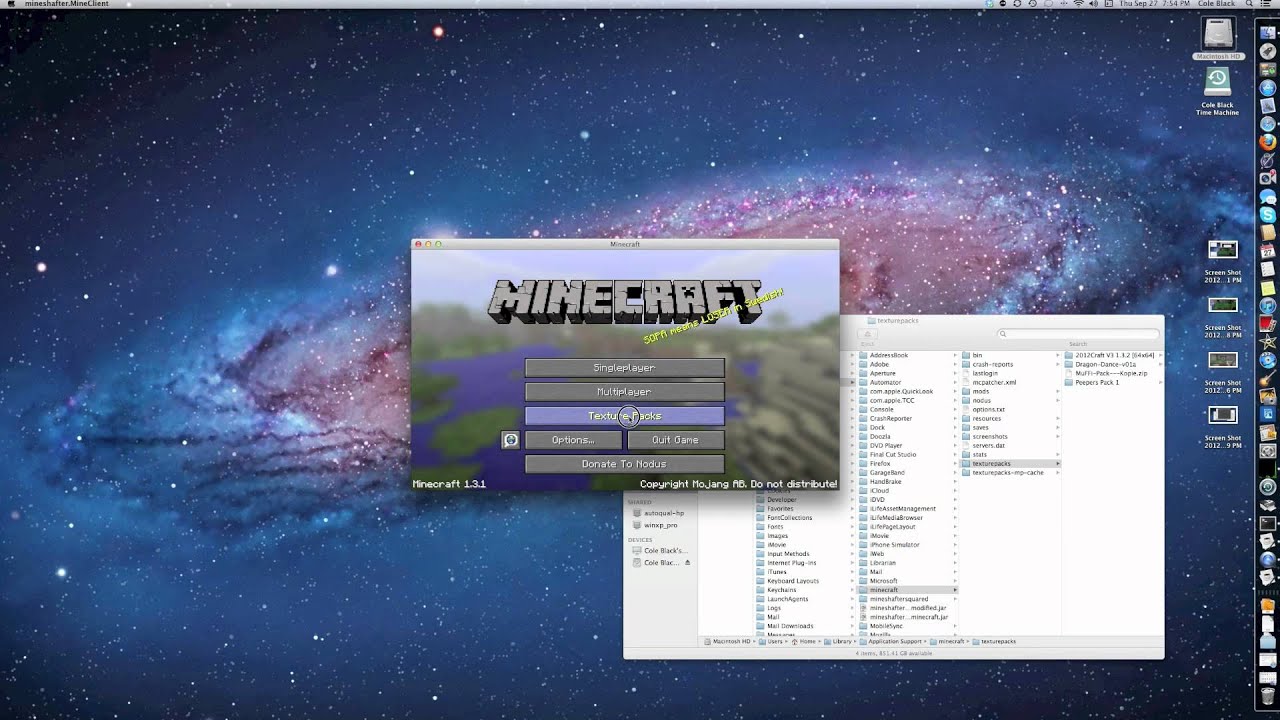Open winxp_pro in the Shared sidebar
Screen dimensions: 1280x720
point(655,525)
